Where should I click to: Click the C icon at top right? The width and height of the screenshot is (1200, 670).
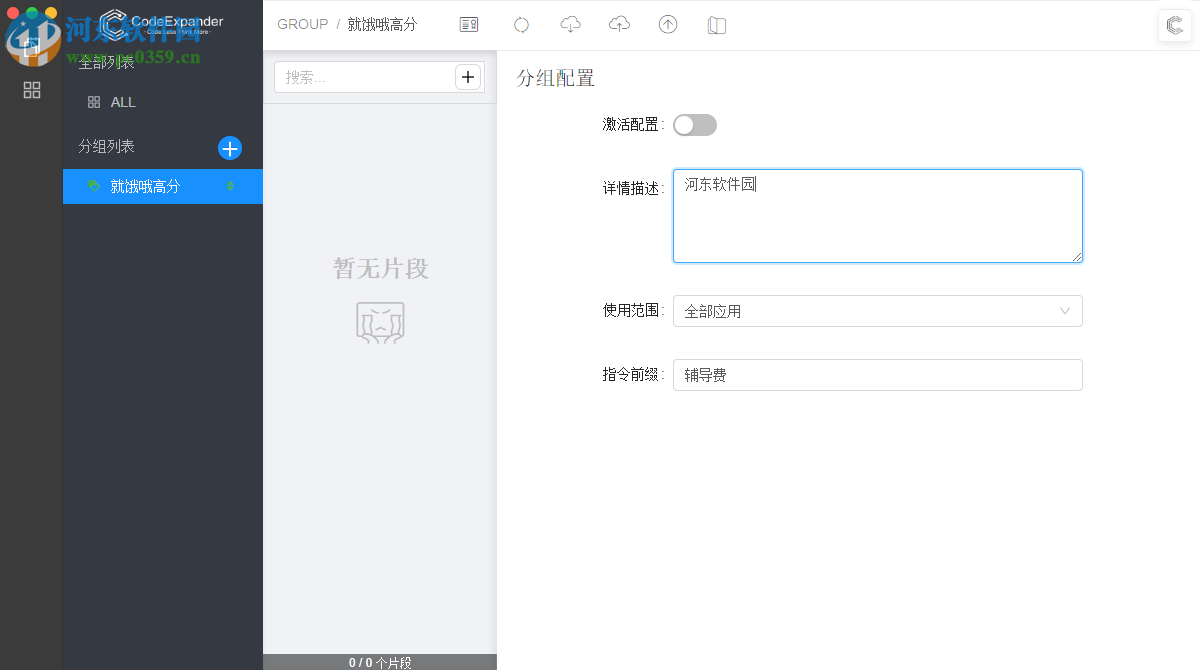tap(1174, 26)
